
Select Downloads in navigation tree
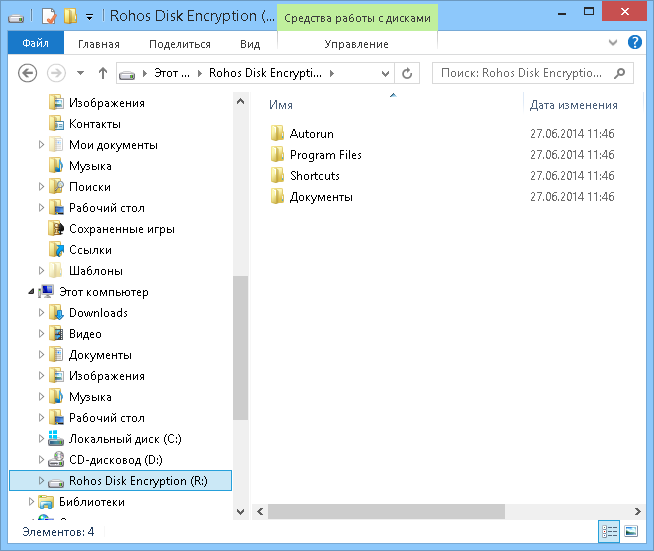point(98,313)
